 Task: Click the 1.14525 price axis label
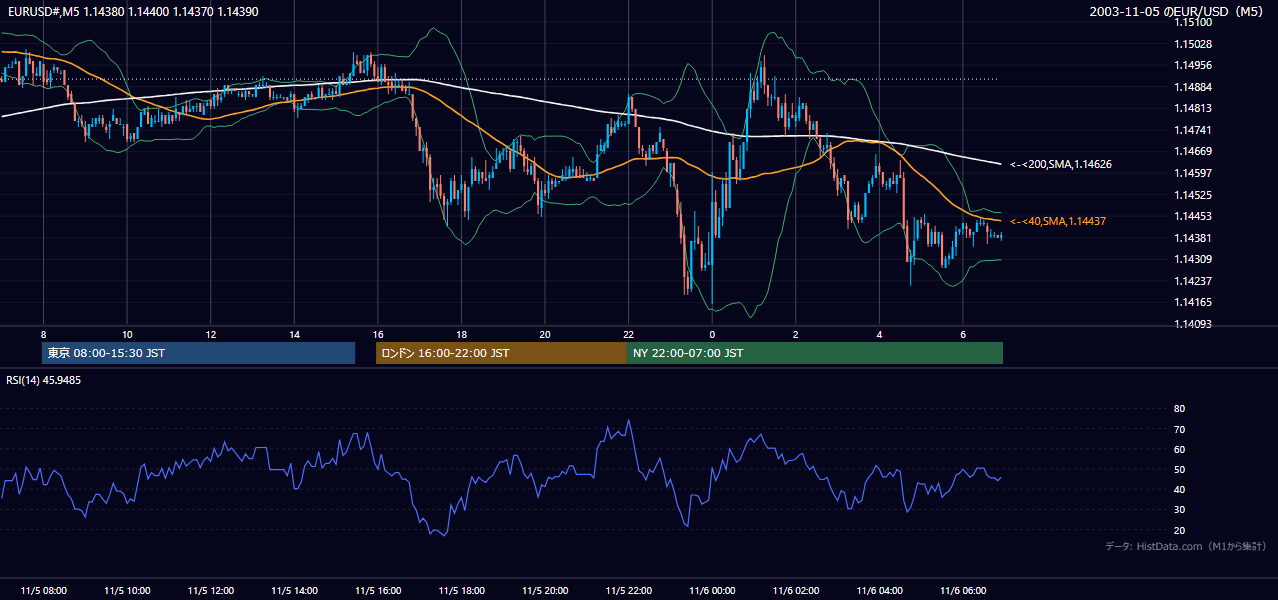coord(1192,195)
